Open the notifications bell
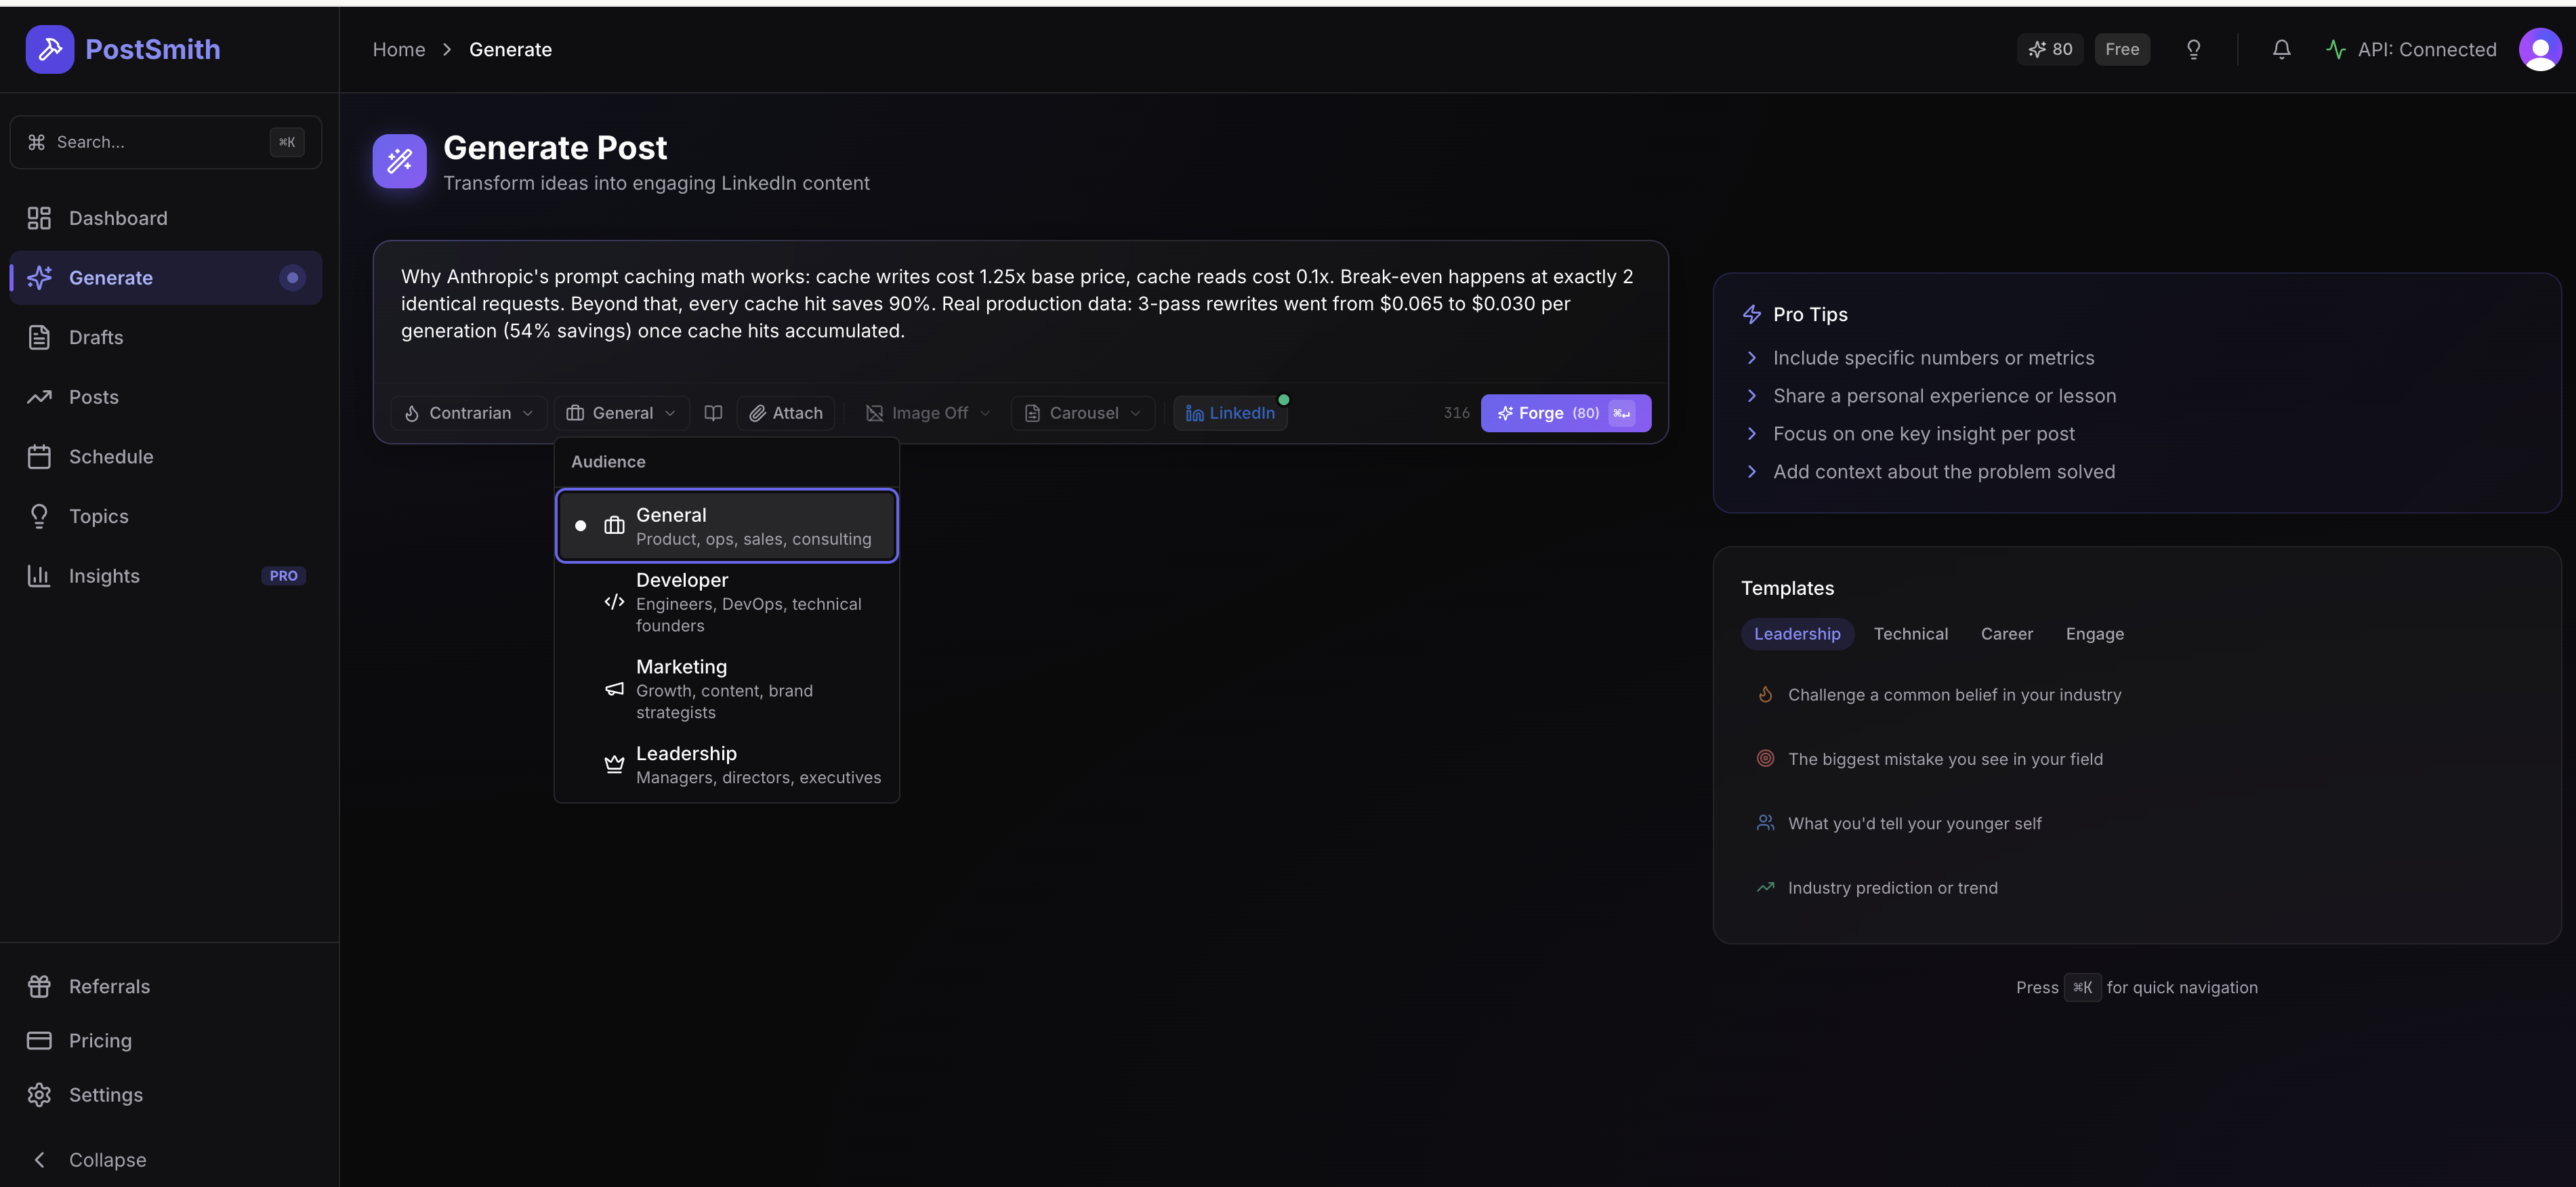Viewport: 2576px width, 1187px height. [2281, 49]
